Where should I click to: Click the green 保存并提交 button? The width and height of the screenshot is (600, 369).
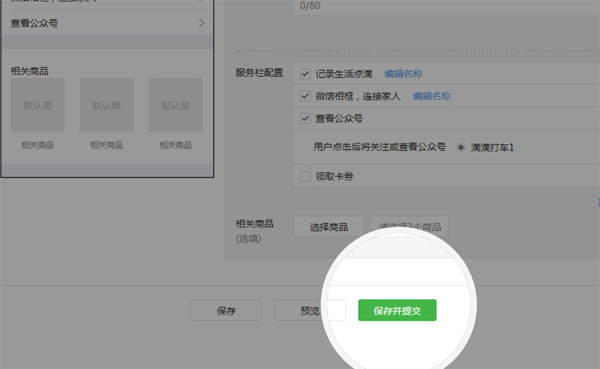tap(397, 310)
